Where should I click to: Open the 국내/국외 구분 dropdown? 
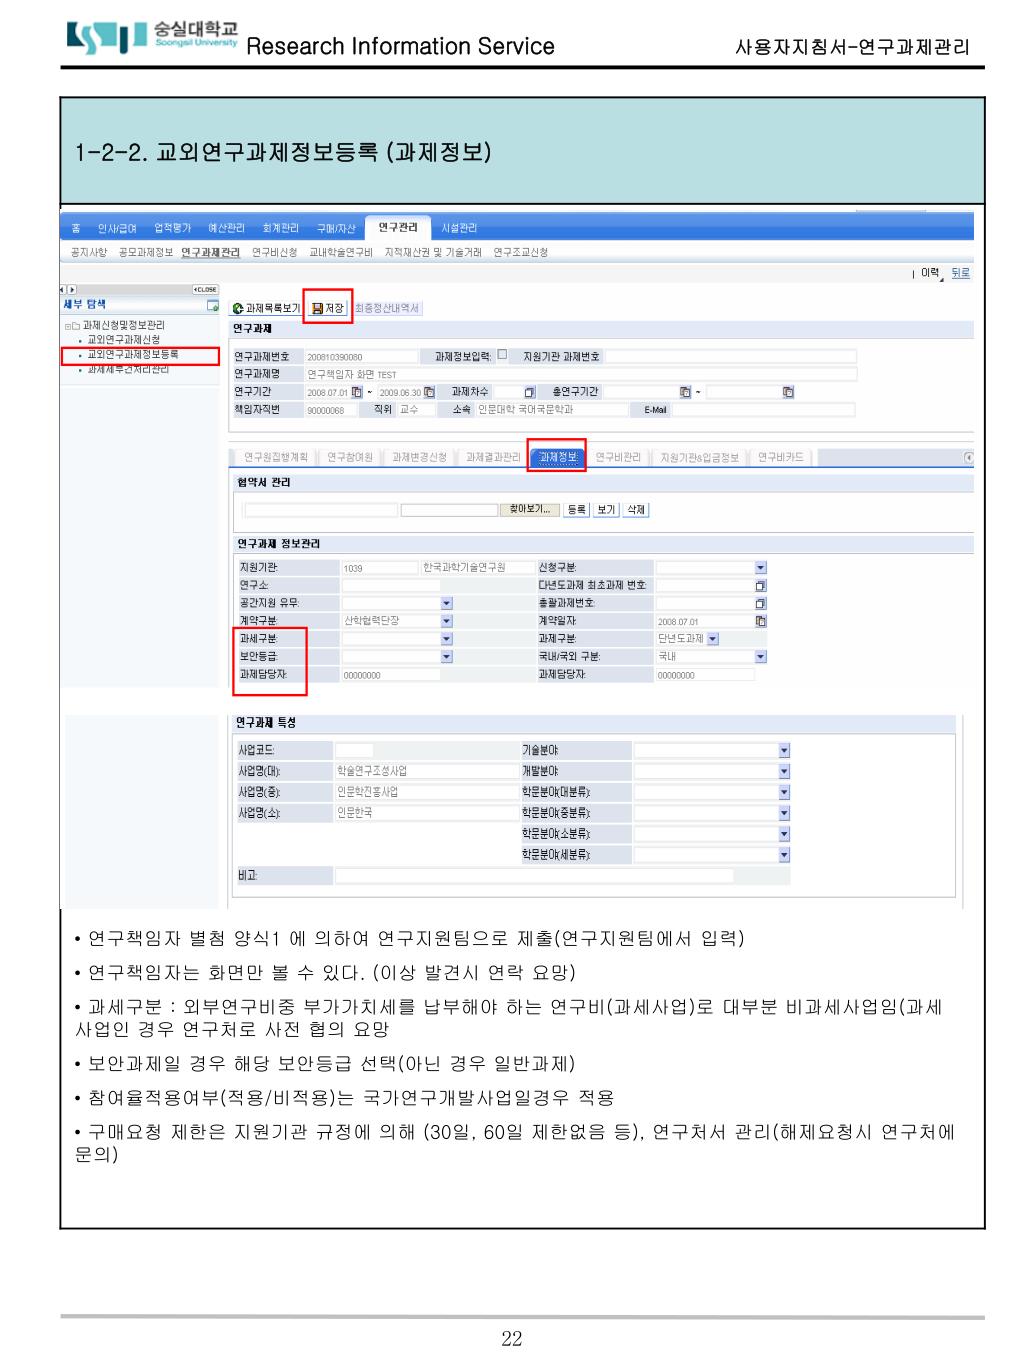pyautogui.click(x=761, y=657)
